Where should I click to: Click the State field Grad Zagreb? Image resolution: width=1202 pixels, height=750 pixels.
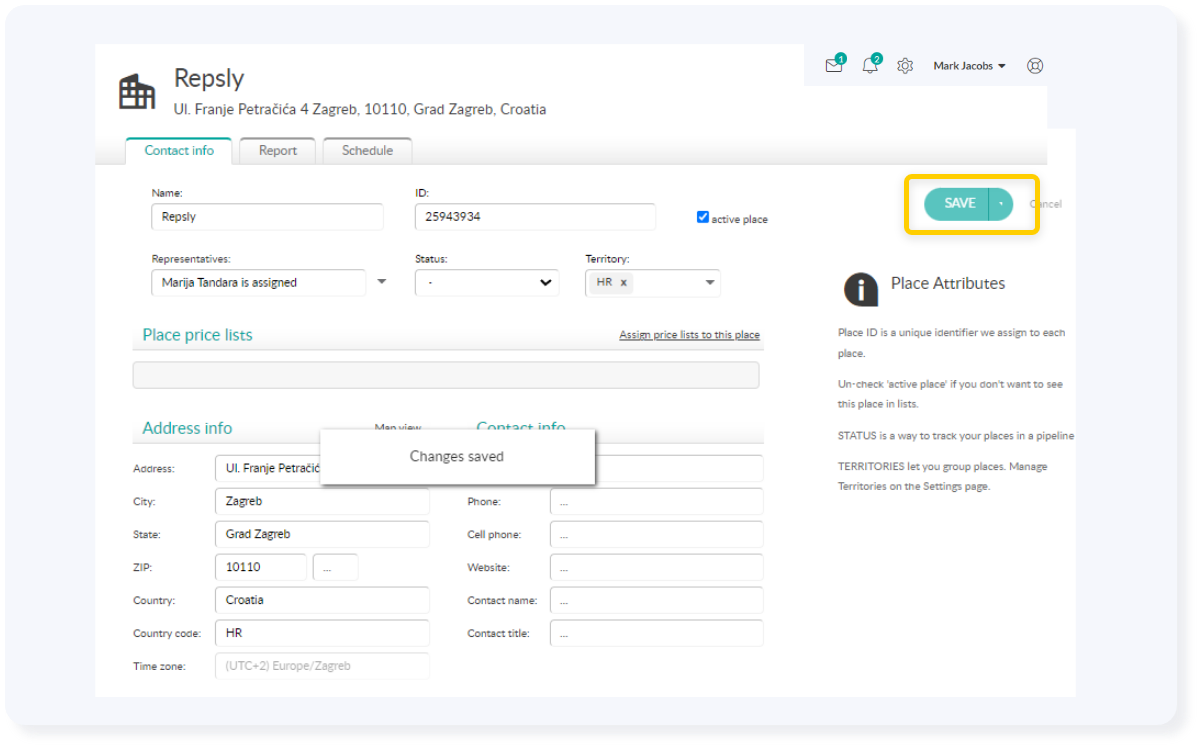[x=322, y=535]
